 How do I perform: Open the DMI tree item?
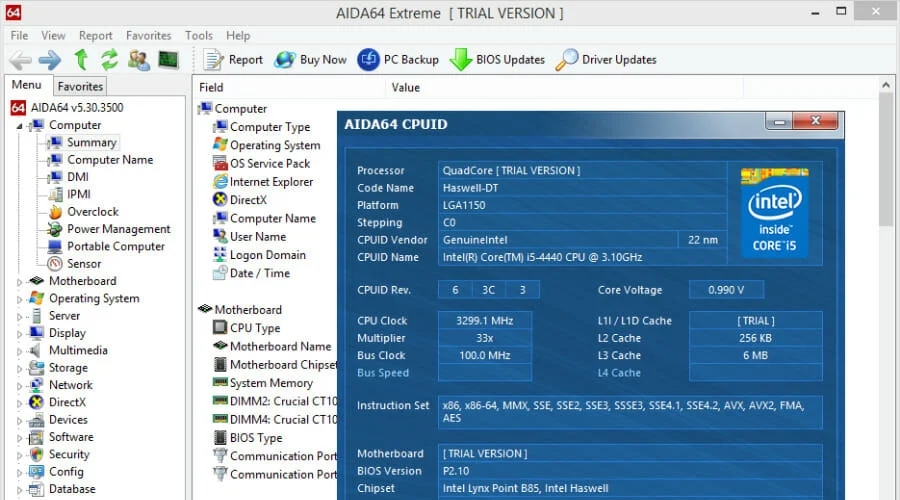78,177
